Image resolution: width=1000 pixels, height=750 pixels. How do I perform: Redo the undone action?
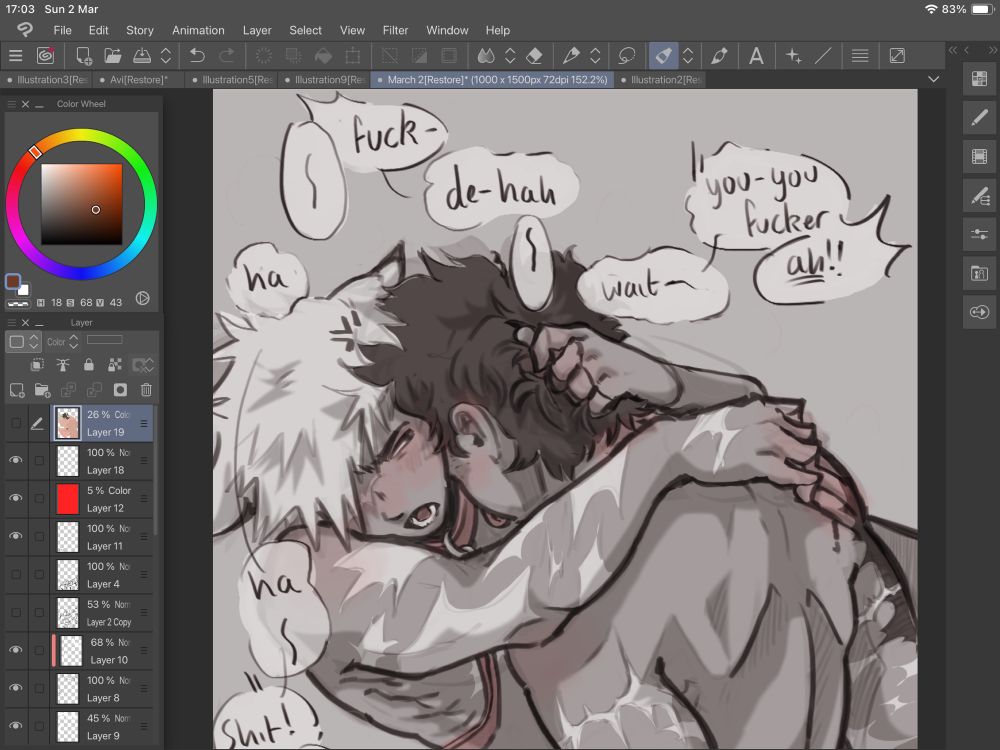click(x=226, y=55)
